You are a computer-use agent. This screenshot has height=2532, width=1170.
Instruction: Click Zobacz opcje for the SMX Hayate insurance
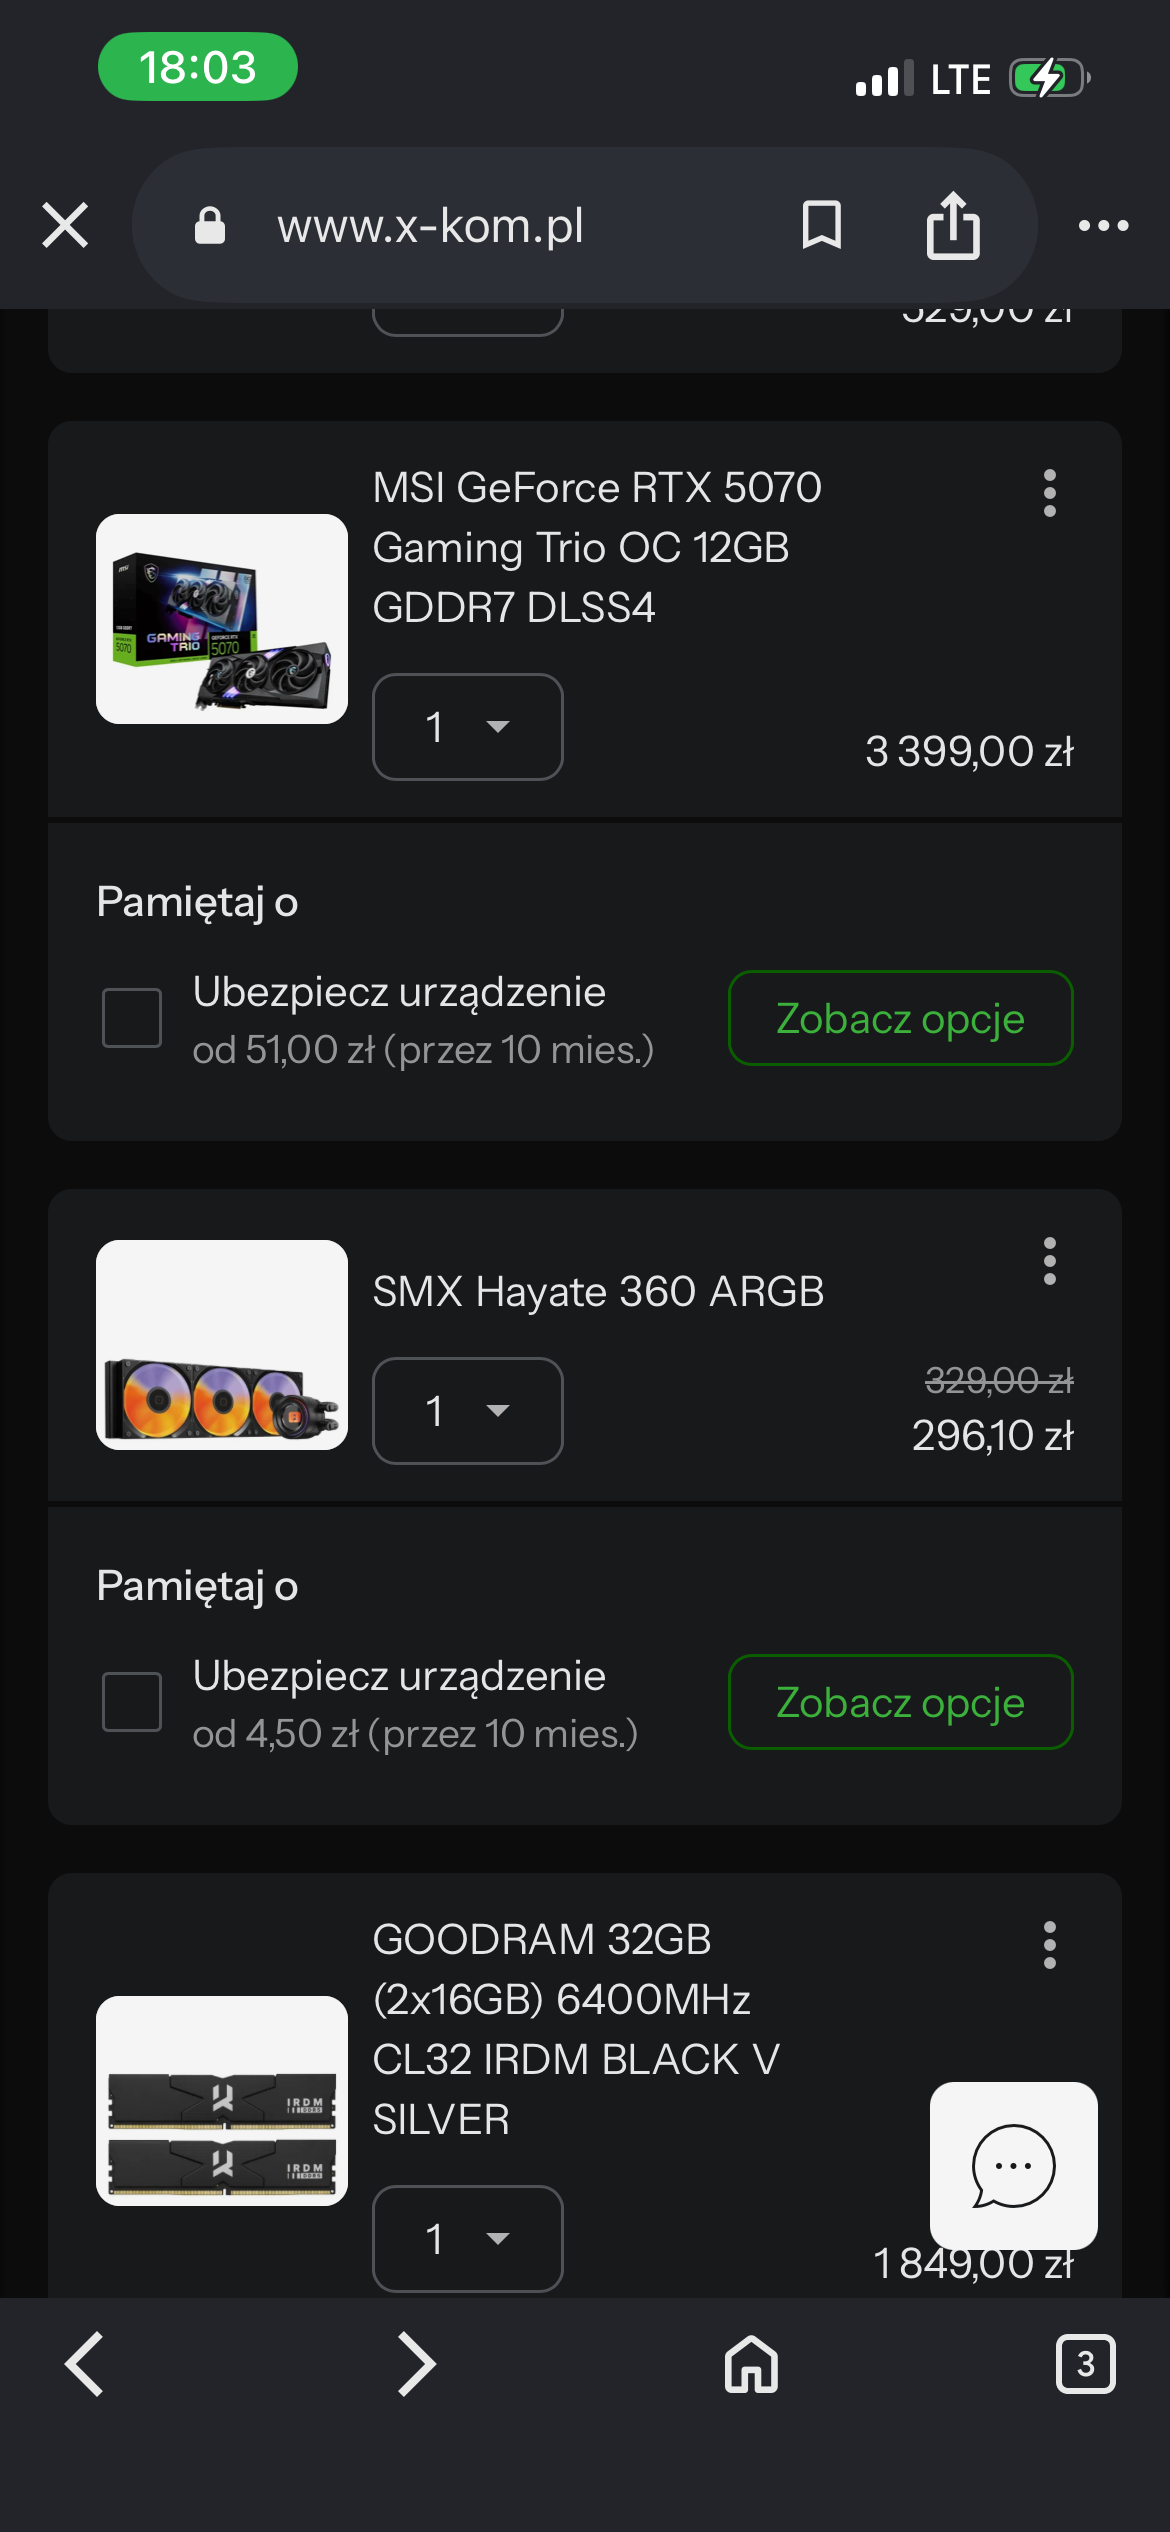(900, 1702)
